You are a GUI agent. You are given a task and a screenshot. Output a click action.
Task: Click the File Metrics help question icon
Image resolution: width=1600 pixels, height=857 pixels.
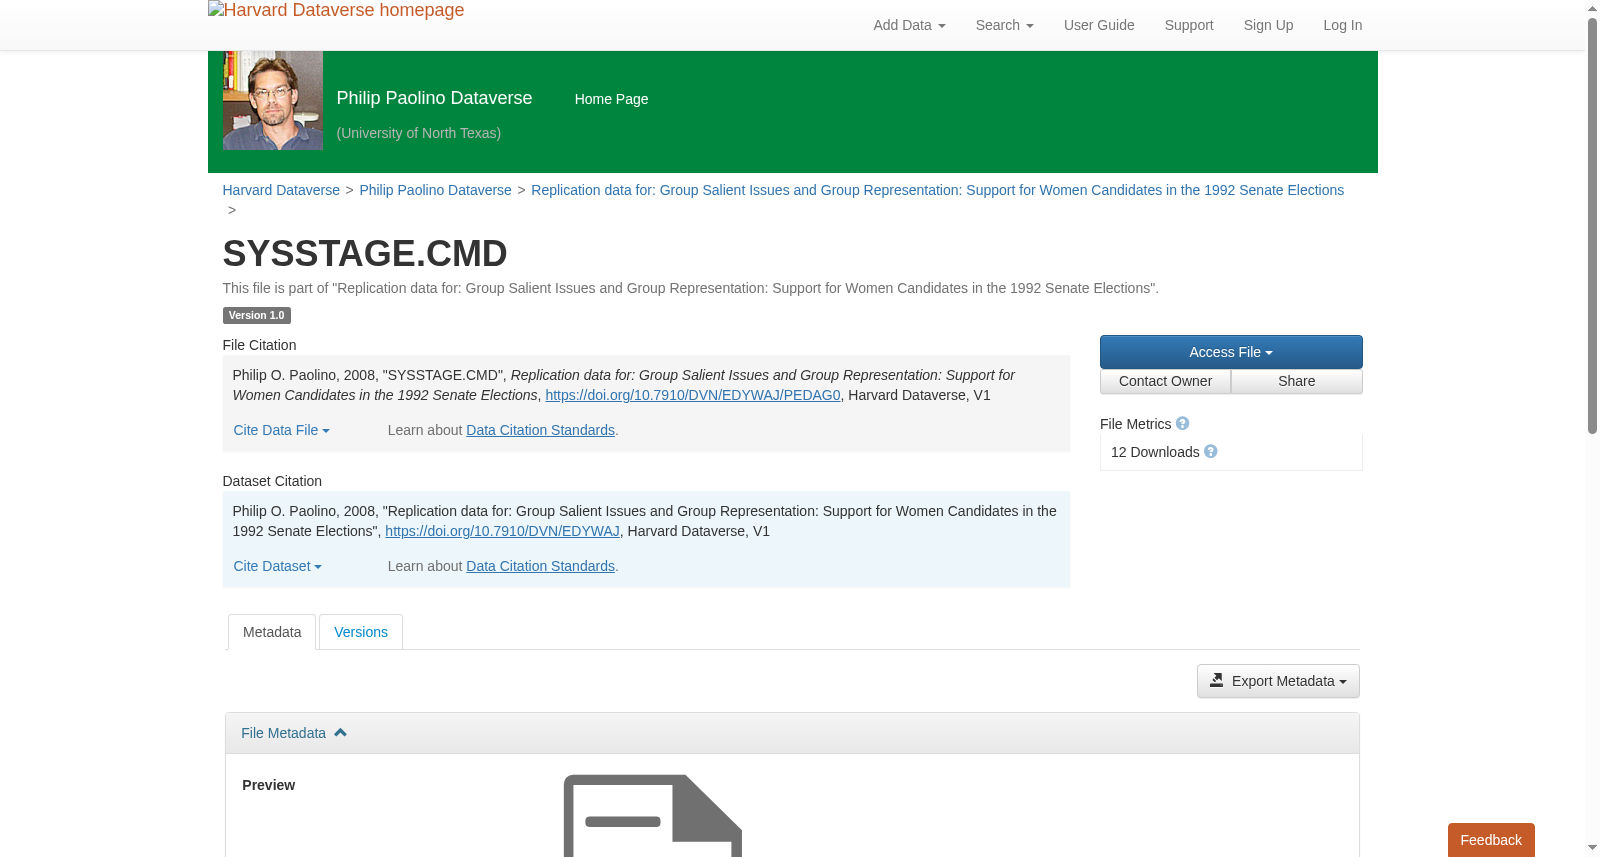[x=1182, y=424]
